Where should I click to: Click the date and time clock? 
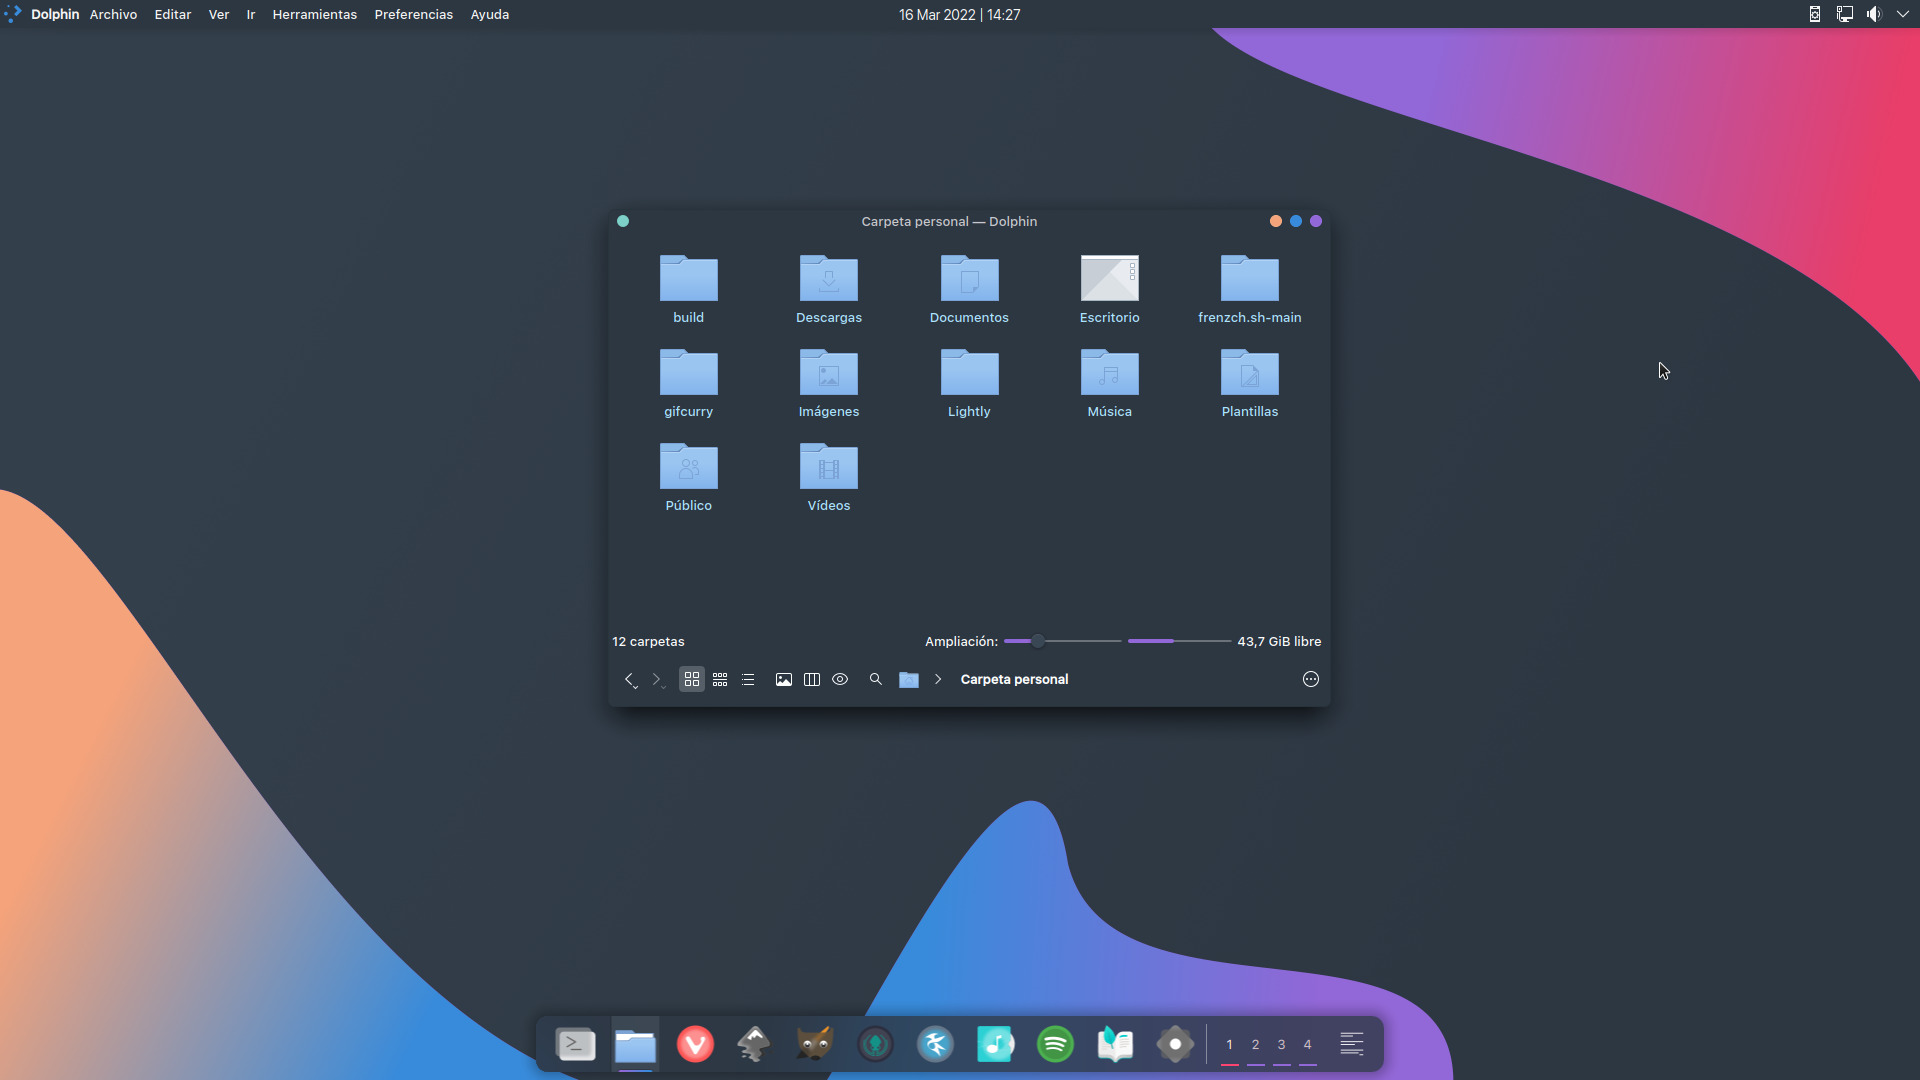[x=959, y=15]
